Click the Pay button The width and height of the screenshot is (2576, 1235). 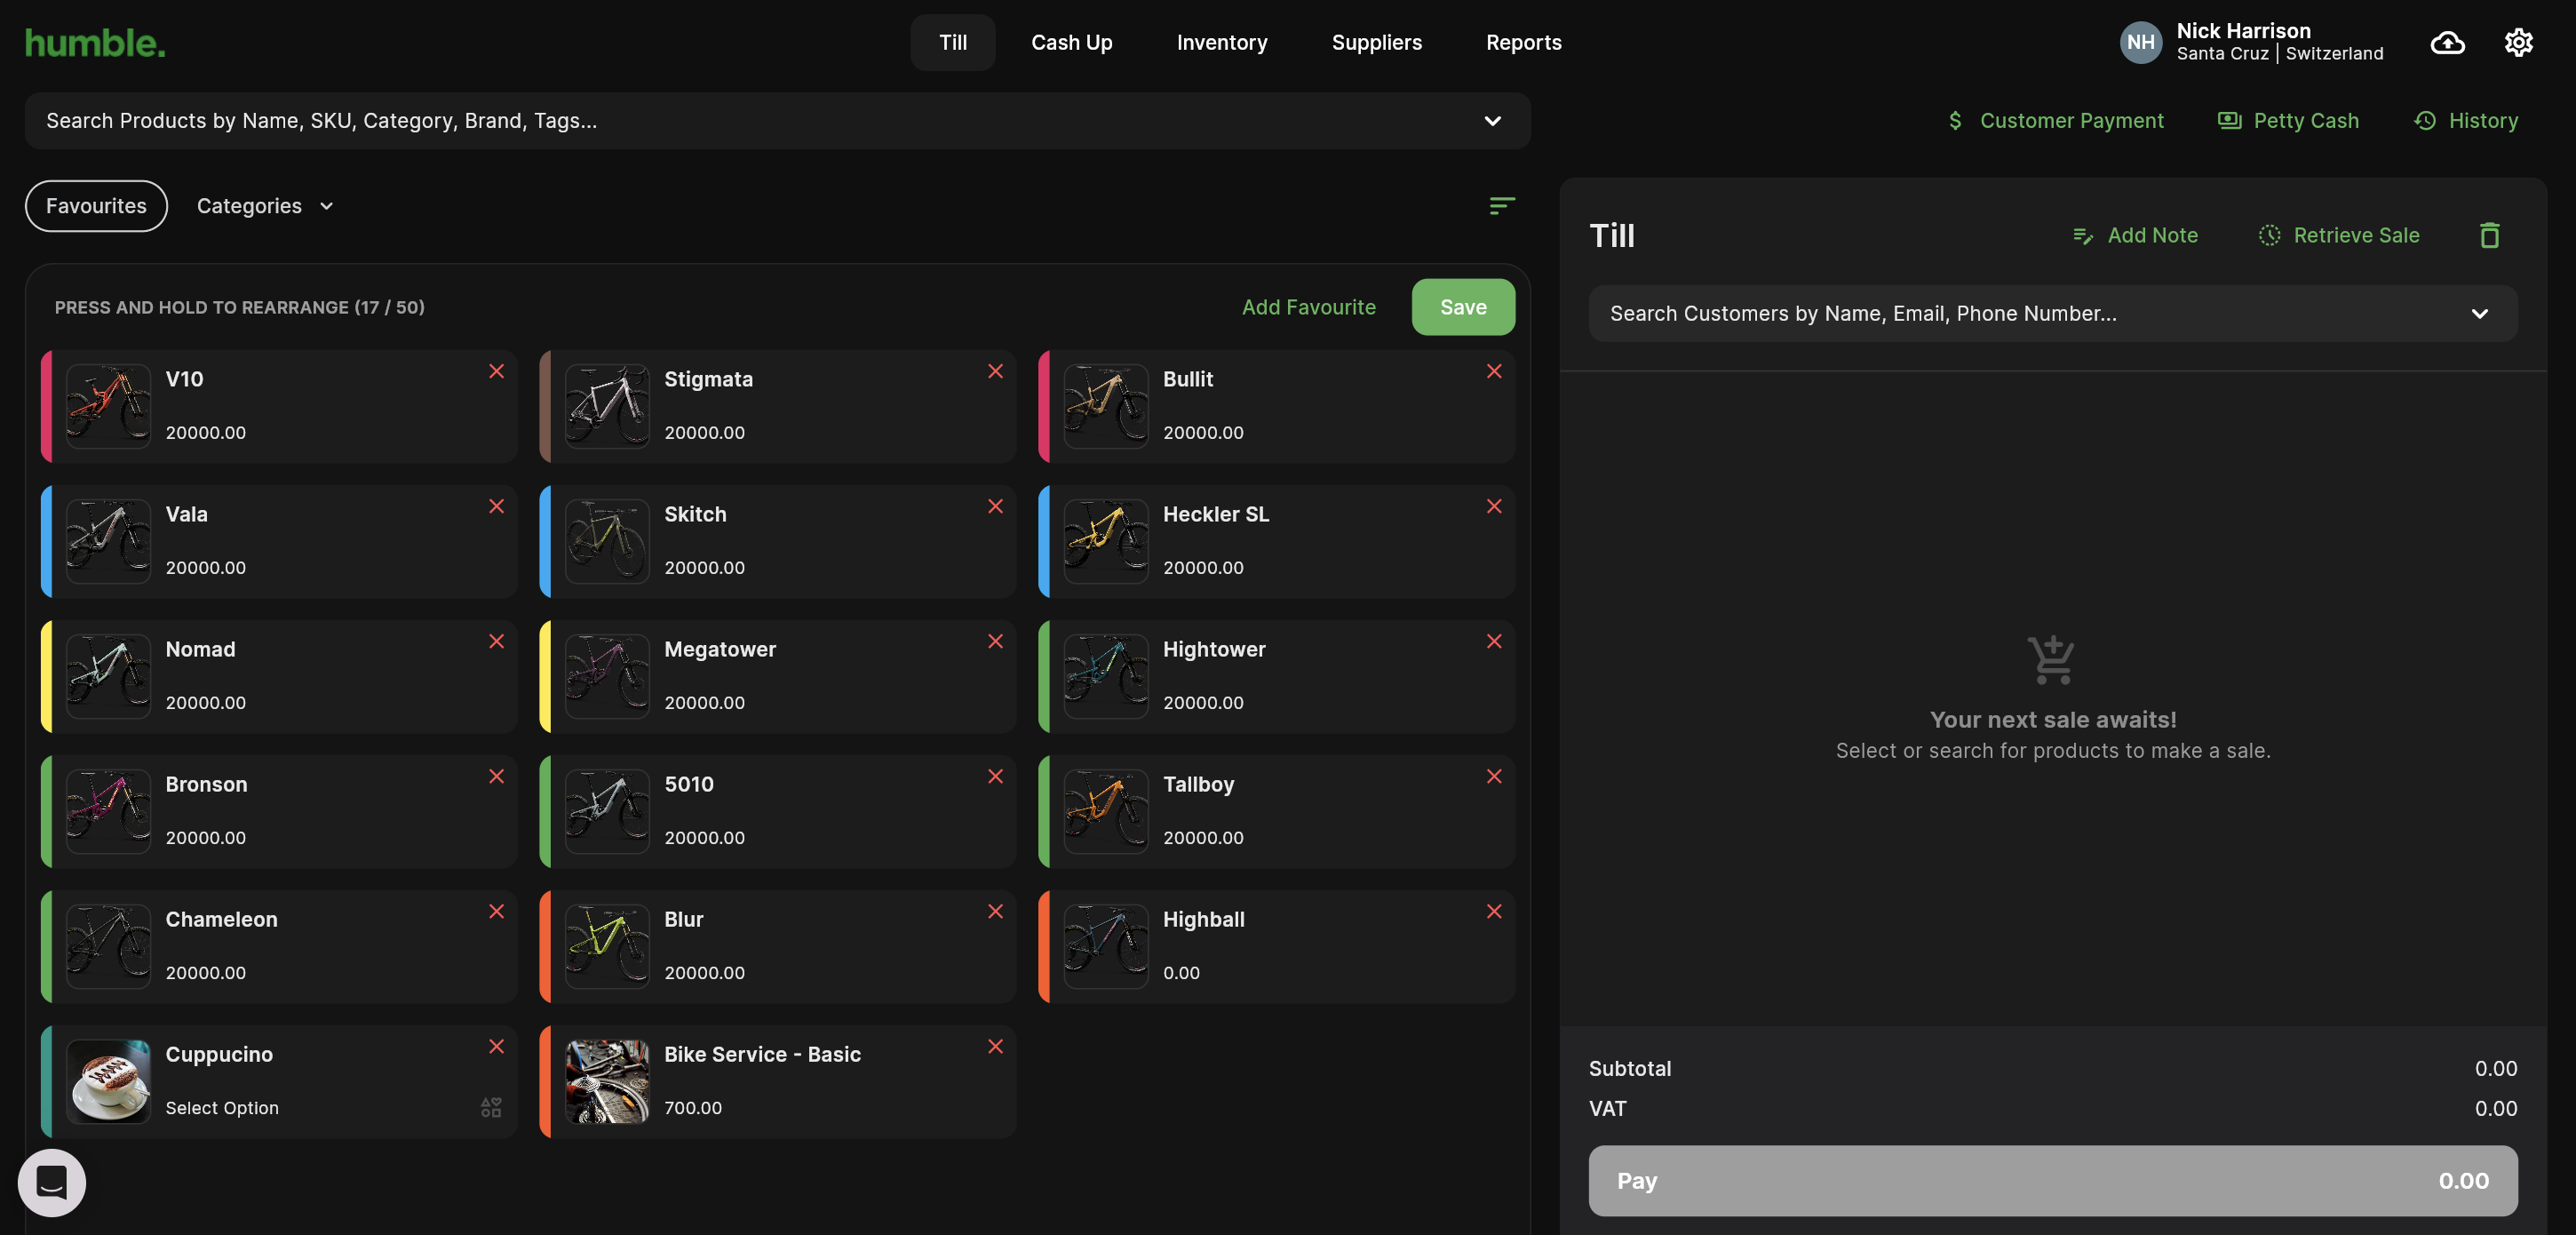(x=2052, y=1180)
